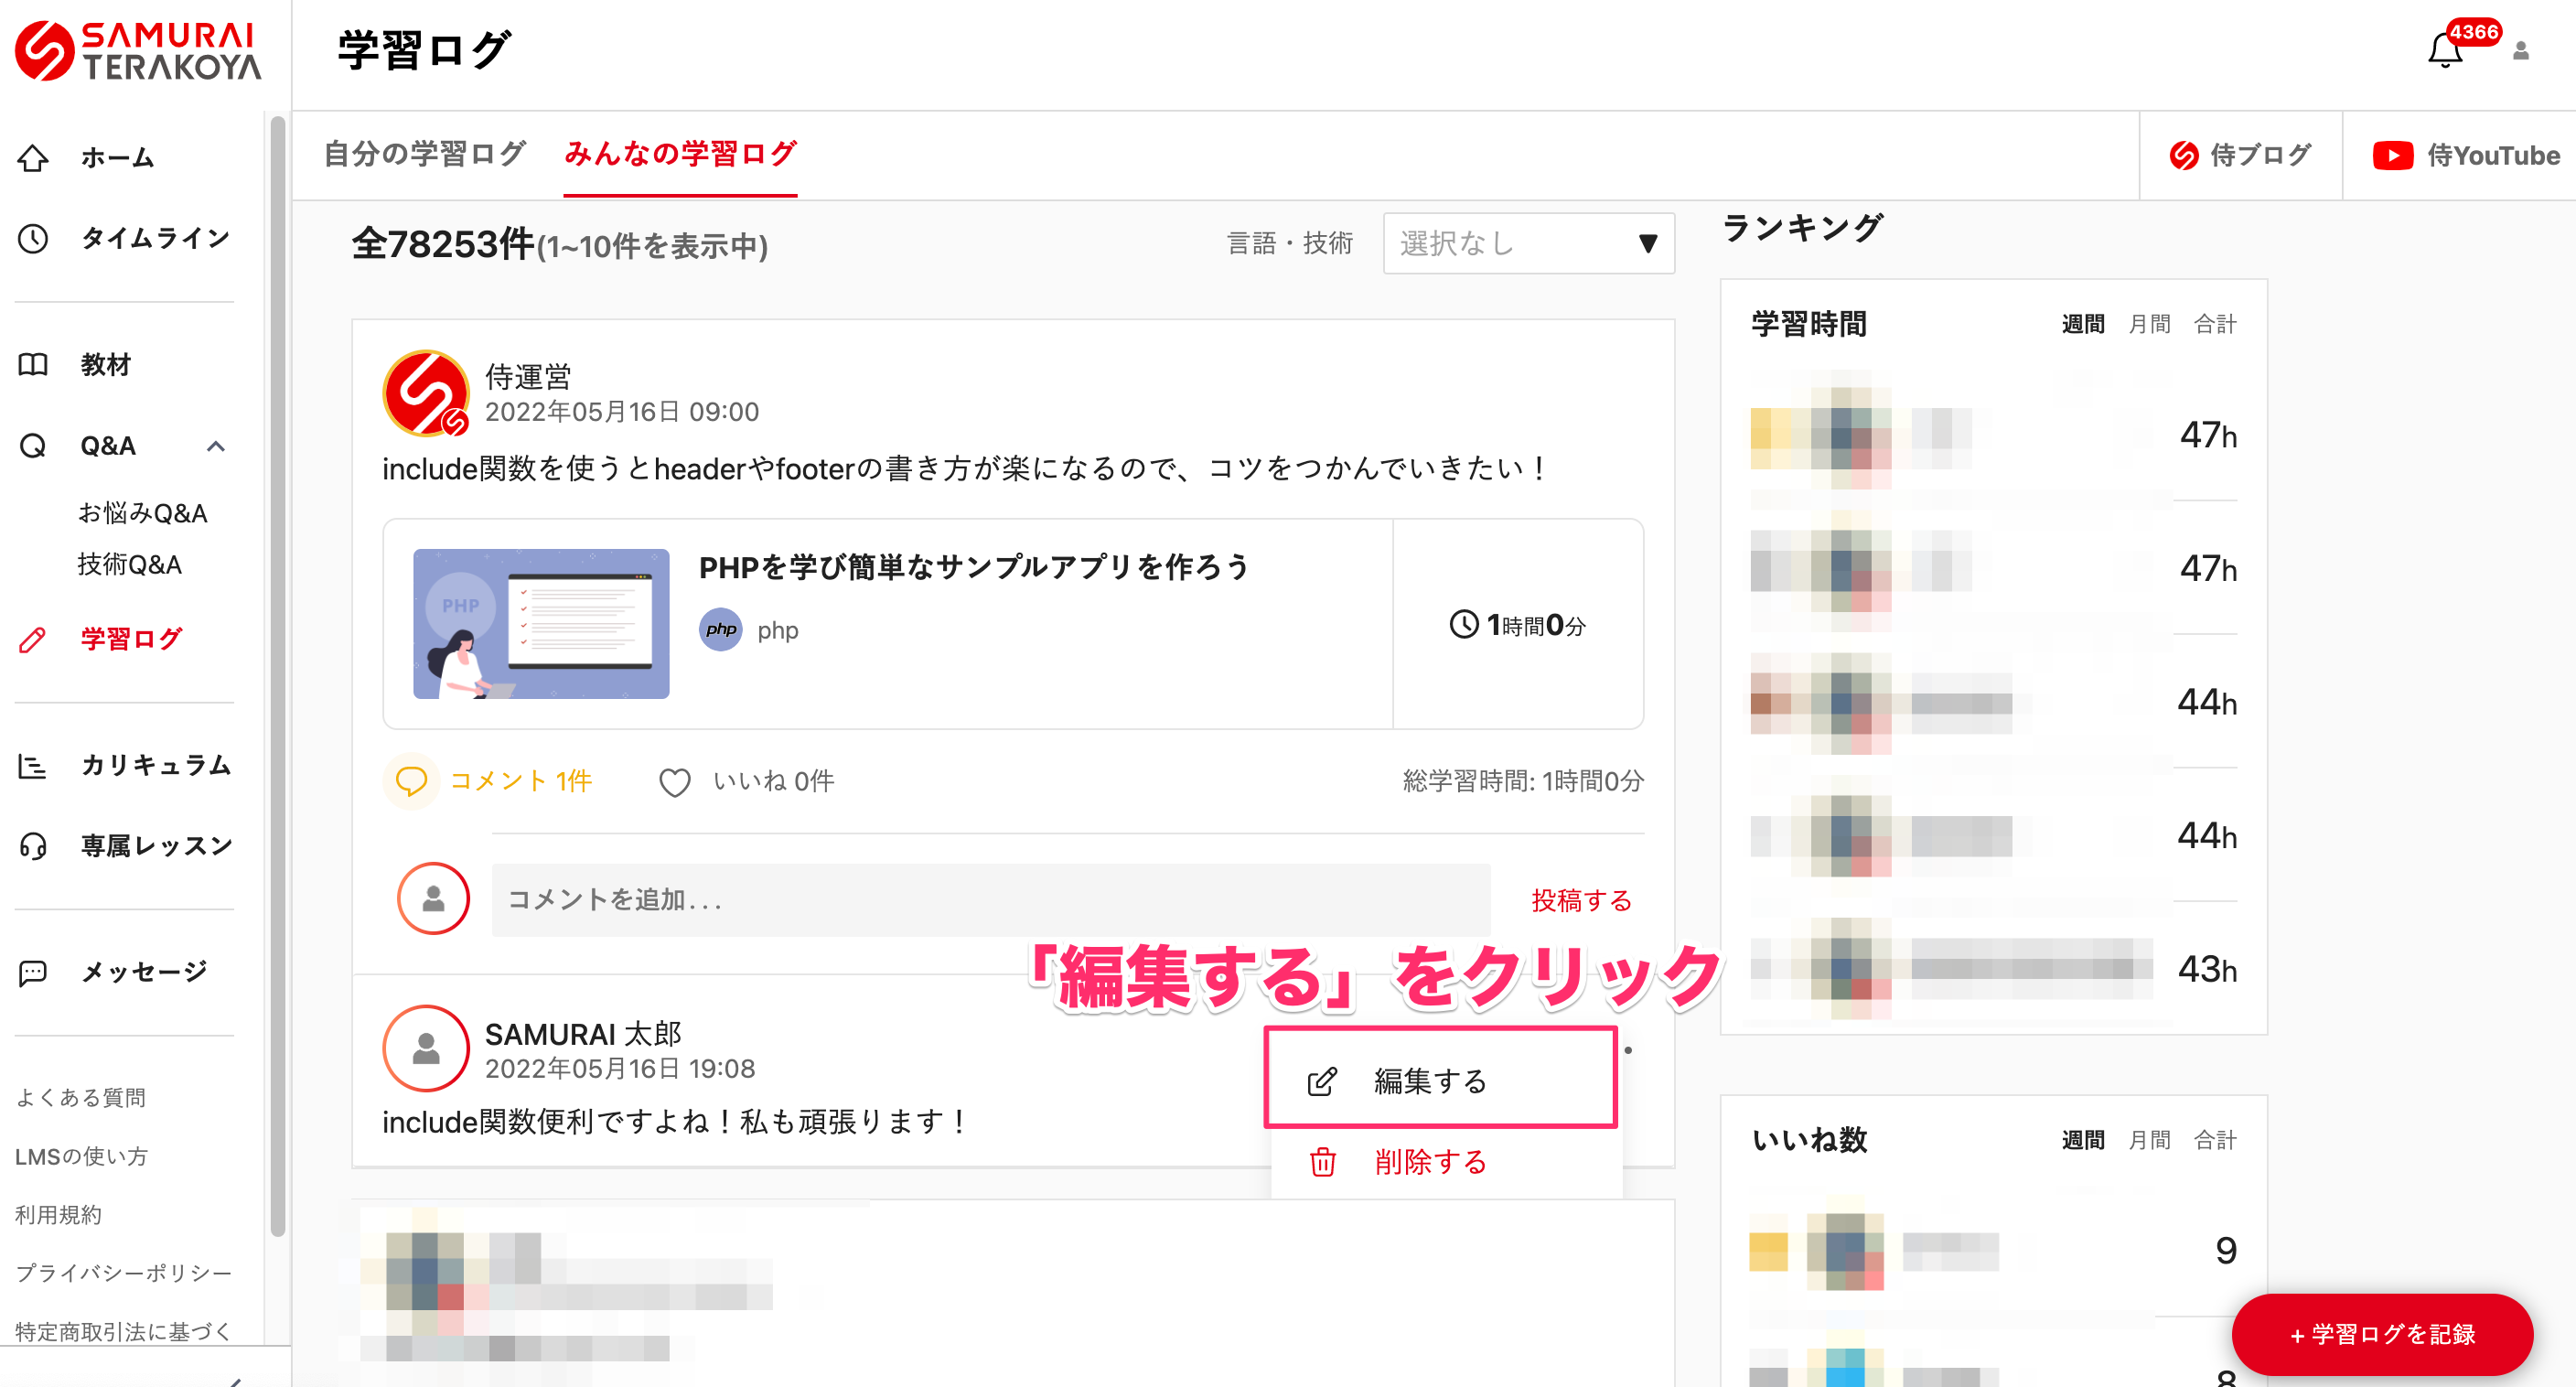Open the メッセージ speech bubble icon
Viewport: 2576px width, 1387px height.
click(33, 972)
